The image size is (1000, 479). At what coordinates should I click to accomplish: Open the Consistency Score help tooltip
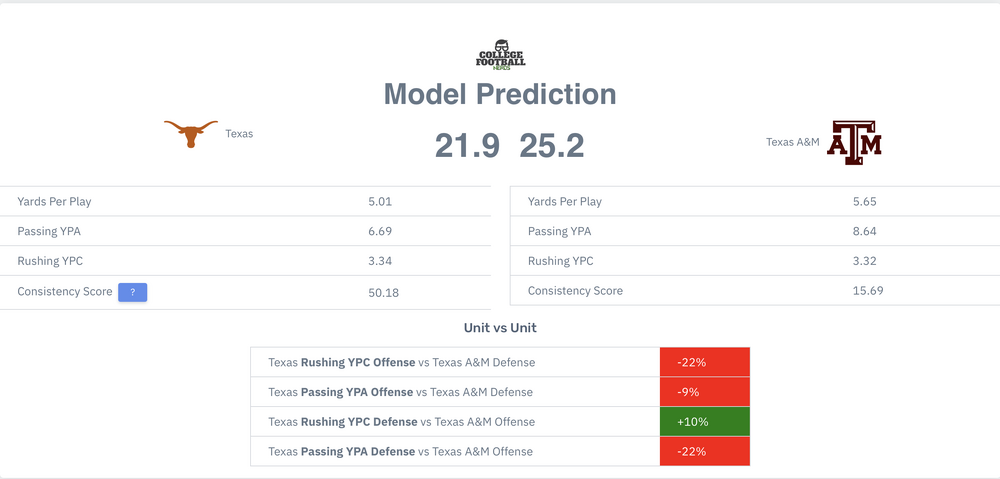coord(133,292)
